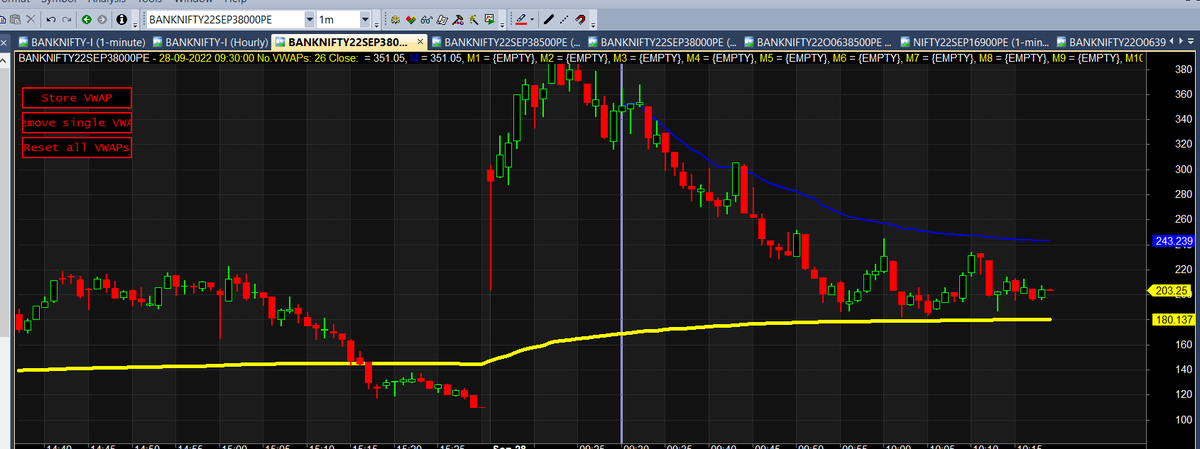Switch to BANKNIFTY-I (1-minute) tab
The height and width of the screenshot is (449, 1200).
click(x=82, y=42)
